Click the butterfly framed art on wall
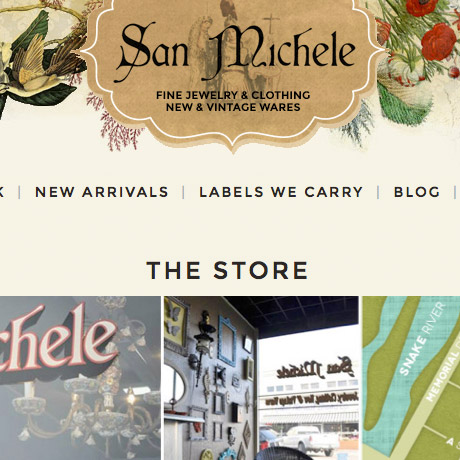Image resolution: width=460 pixels, height=460 pixels. (176, 322)
